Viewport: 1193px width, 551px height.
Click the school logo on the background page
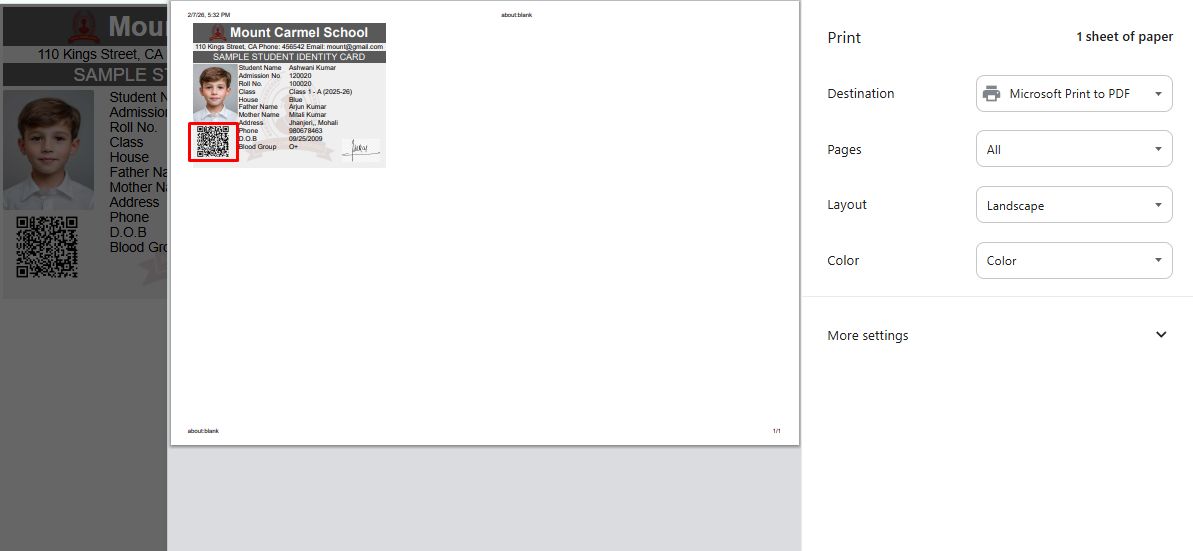click(83, 27)
